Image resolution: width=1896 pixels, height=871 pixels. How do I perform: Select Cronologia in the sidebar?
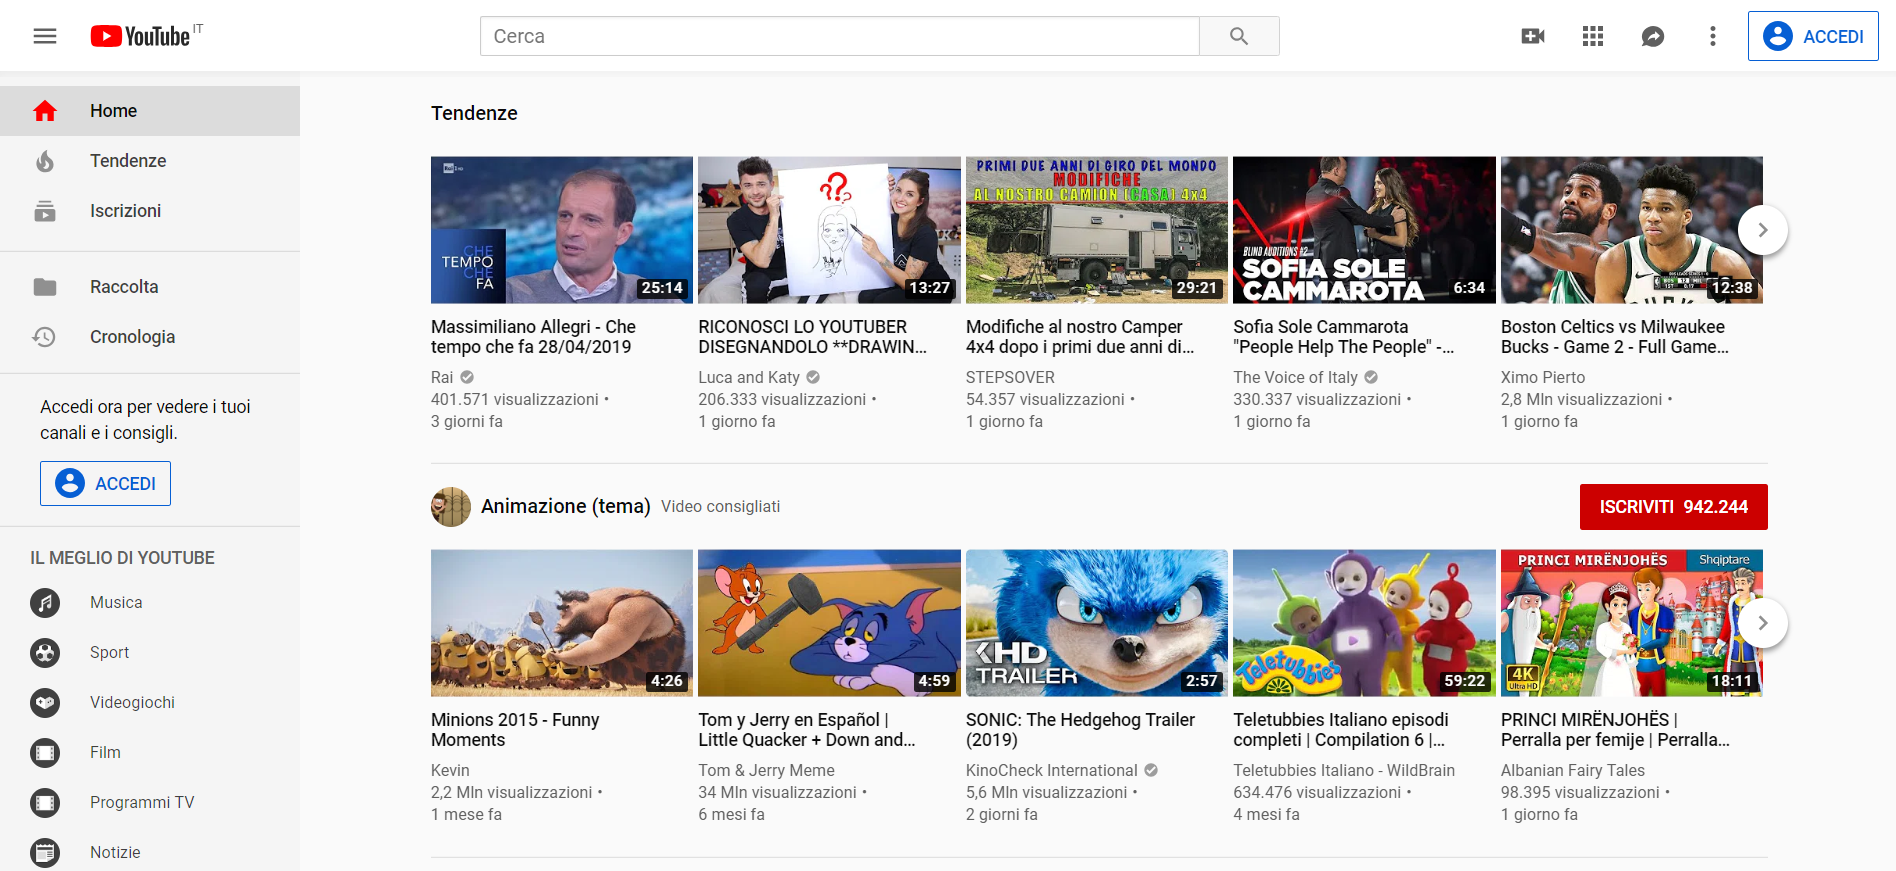[150, 337]
